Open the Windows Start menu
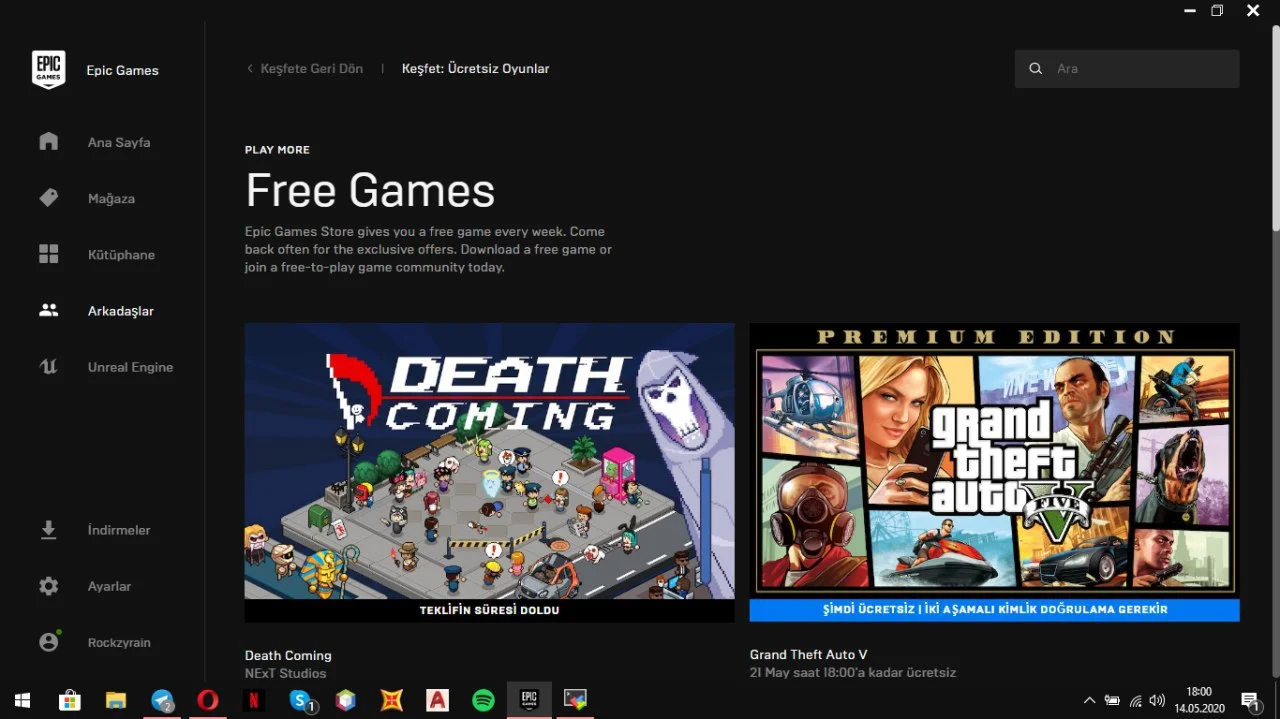The image size is (1280, 719). pos(22,700)
